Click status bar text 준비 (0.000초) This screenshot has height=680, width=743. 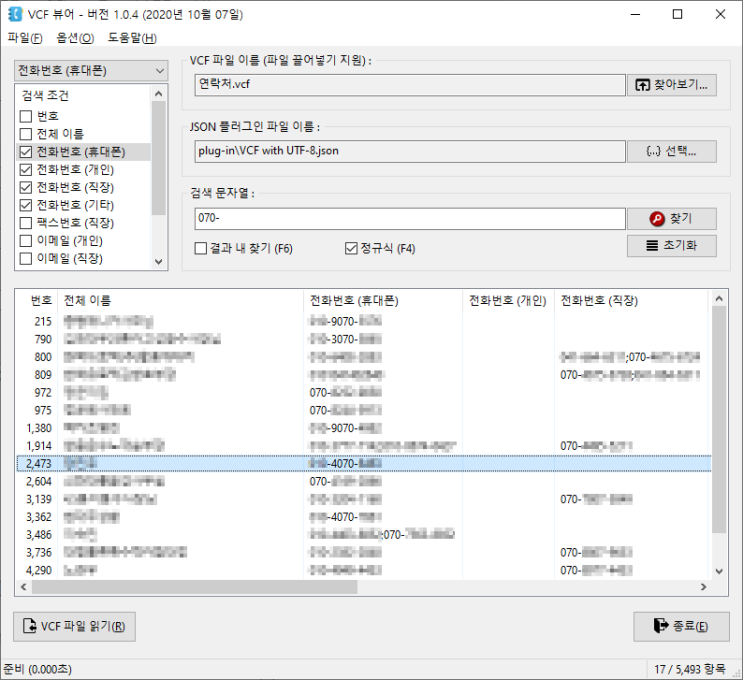(37, 669)
